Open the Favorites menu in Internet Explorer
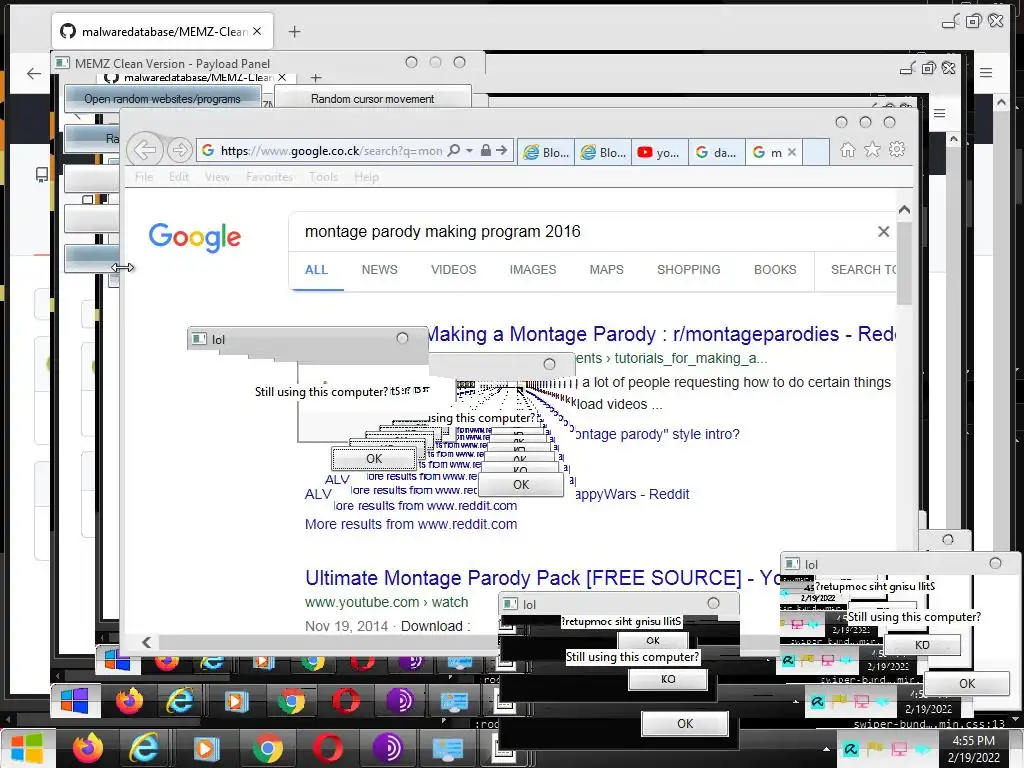The height and width of the screenshot is (768, 1024). [269, 177]
